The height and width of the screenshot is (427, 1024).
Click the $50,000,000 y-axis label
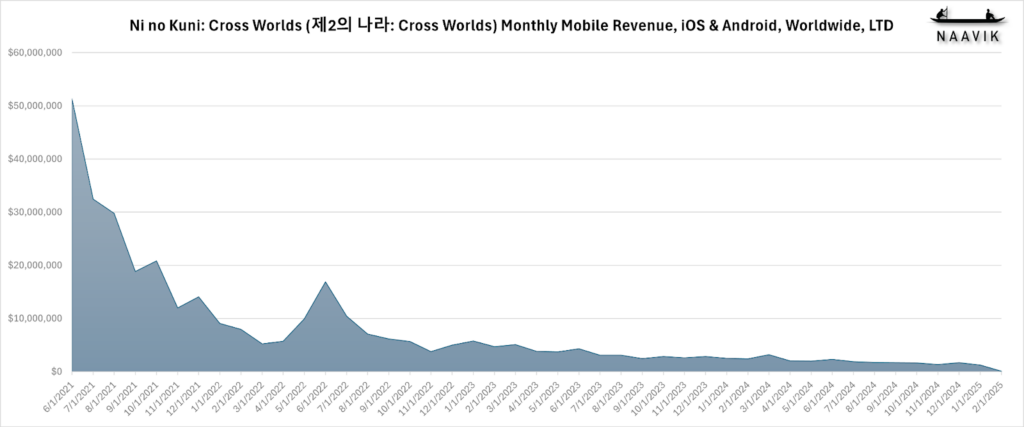tap(35, 105)
